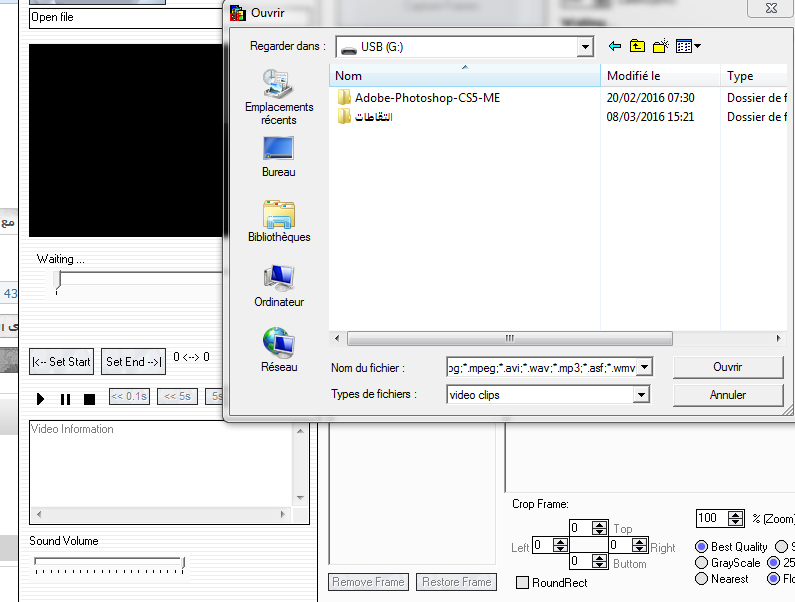The height and width of the screenshot is (602, 795).
Task: Select Bureau in the places sidebar
Action: tap(279, 157)
